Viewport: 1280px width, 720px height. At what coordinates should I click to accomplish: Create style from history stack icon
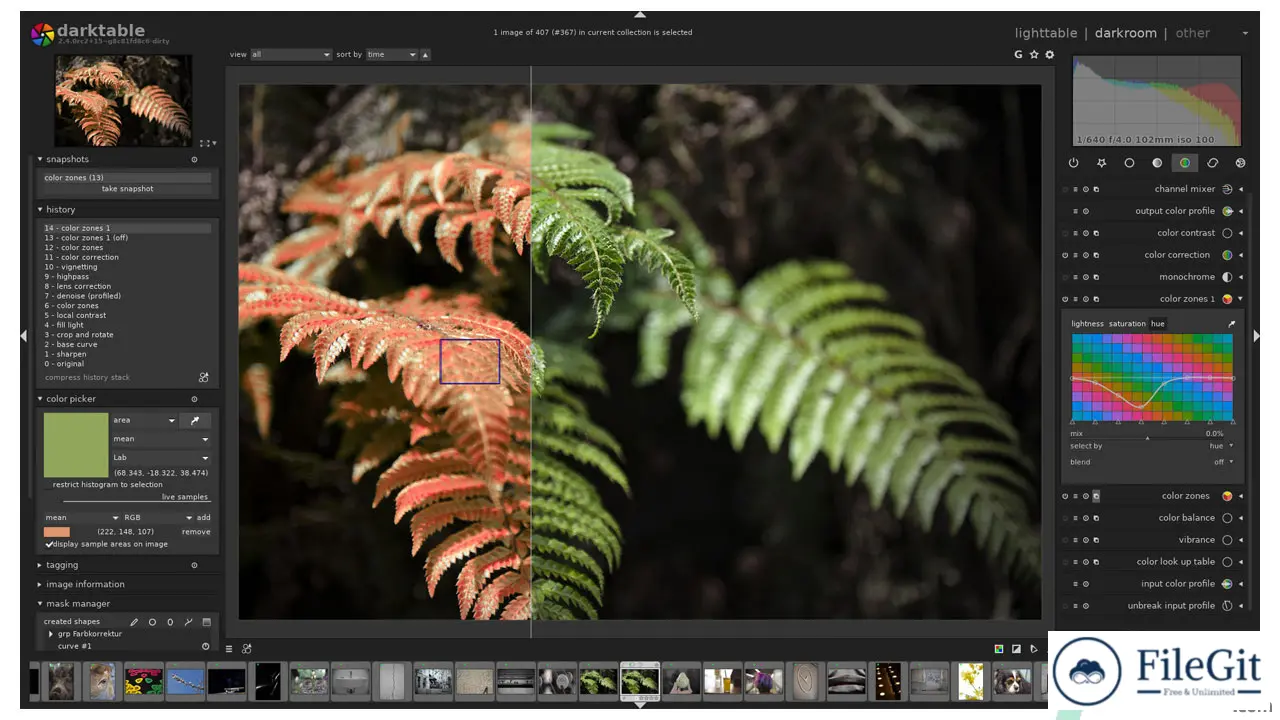[204, 377]
